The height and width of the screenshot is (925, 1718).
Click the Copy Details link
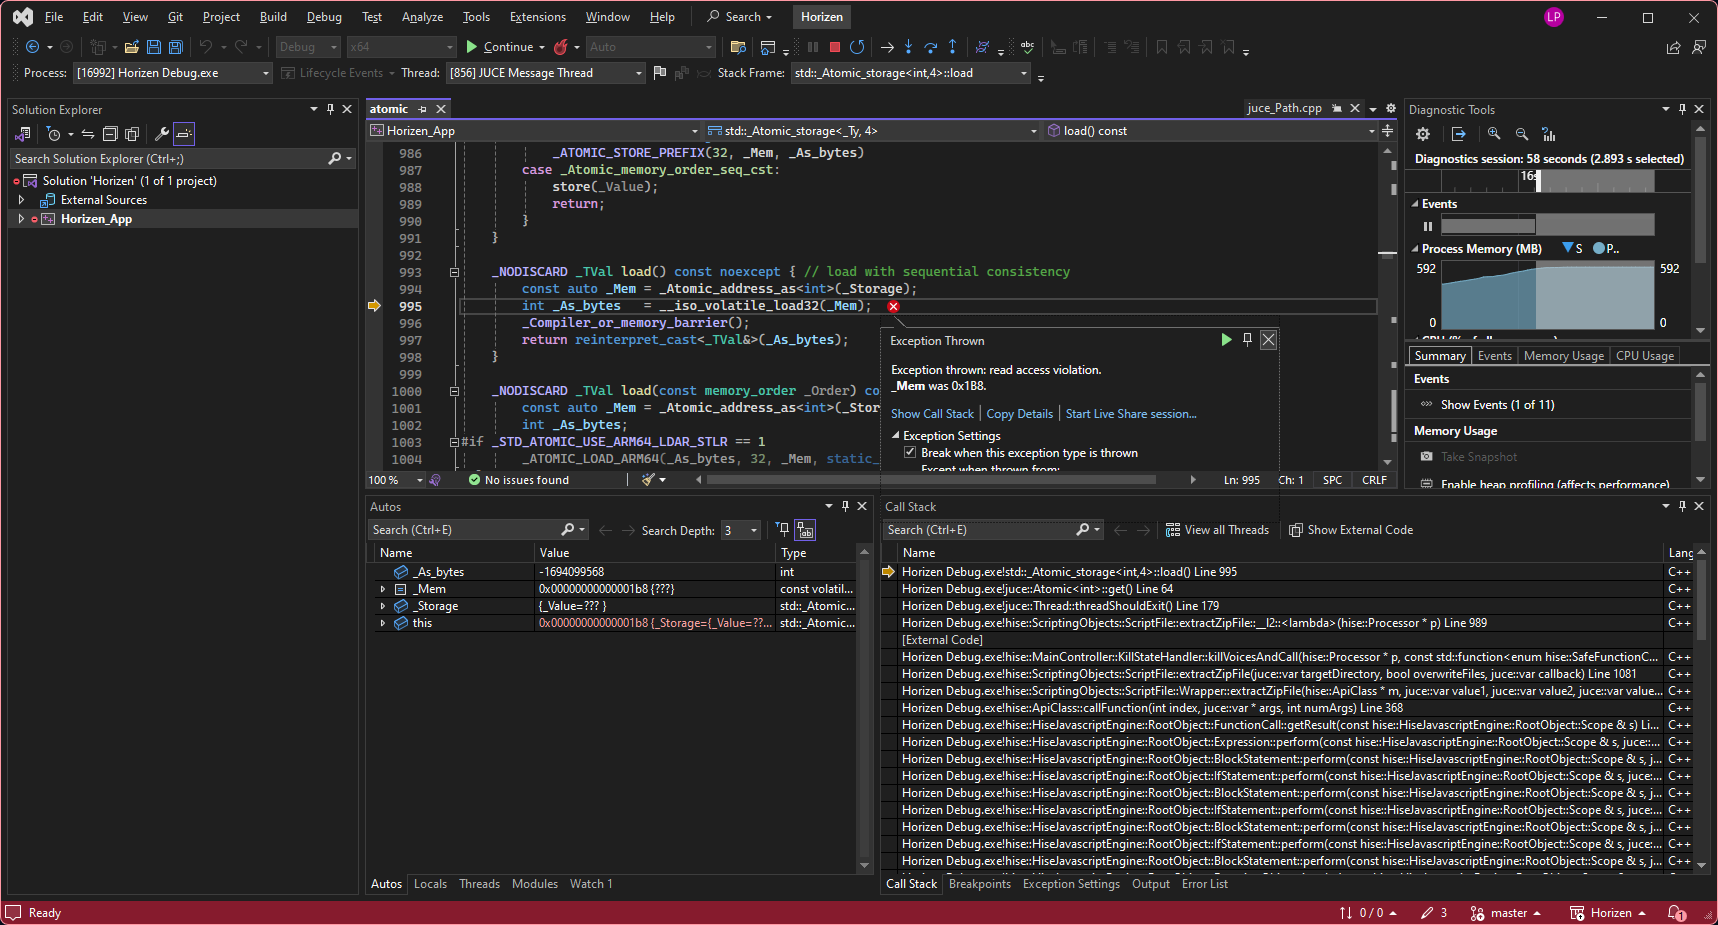click(x=1020, y=414)
